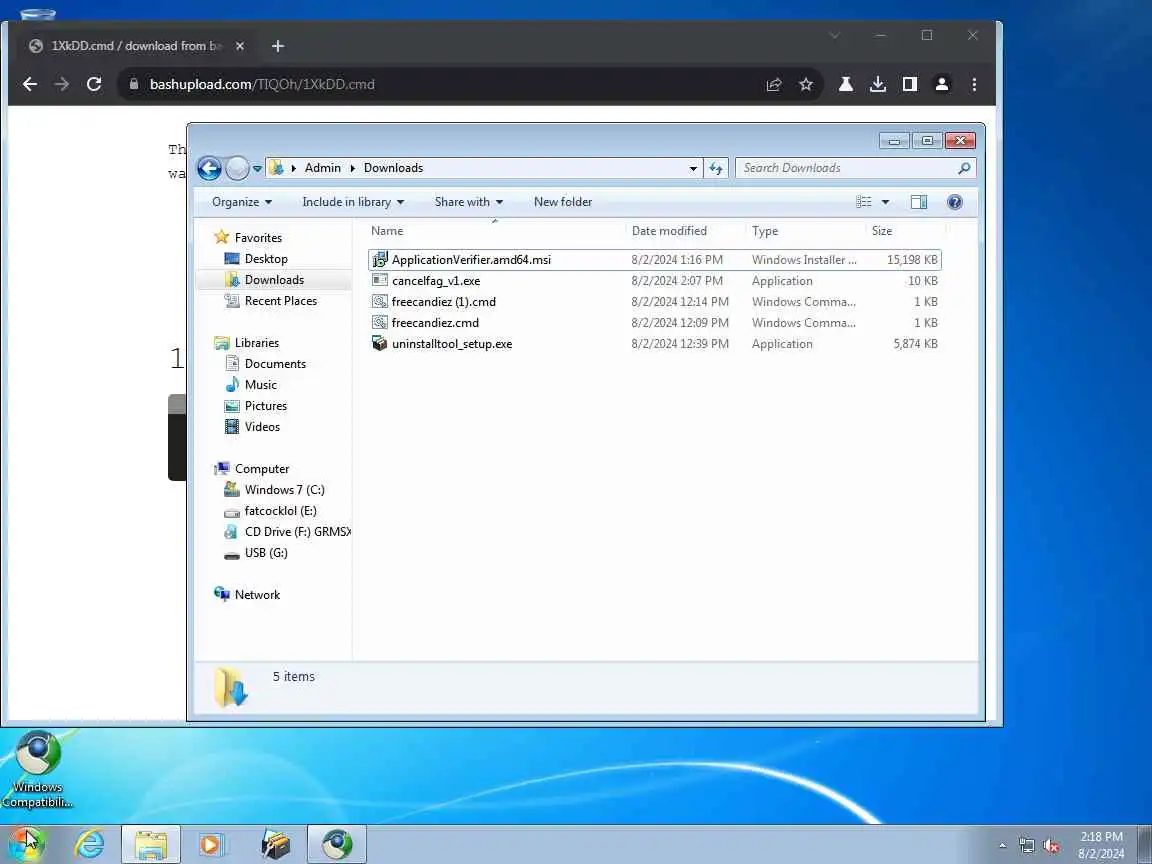1152x864 pixels.
Task: Open Music library
Action: click(x=260, y=385)
